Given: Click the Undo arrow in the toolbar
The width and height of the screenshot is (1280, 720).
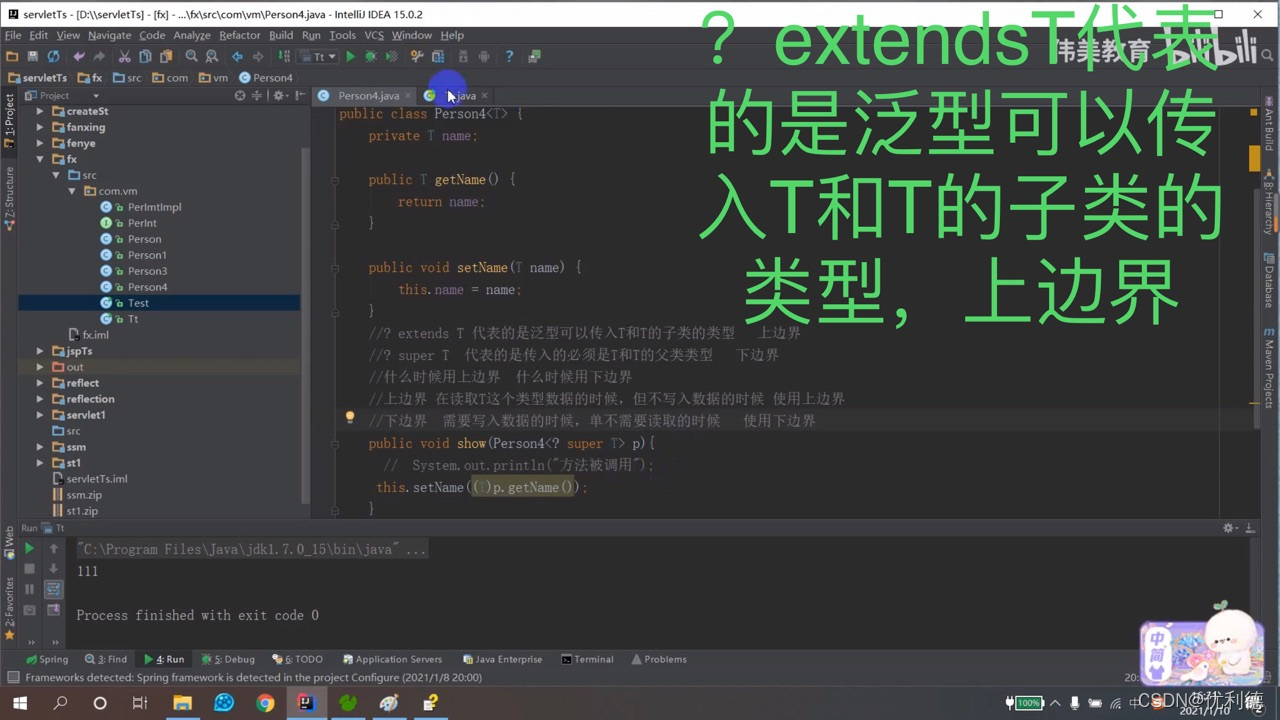Looking at the screenshot, I should tap(81, 56).
